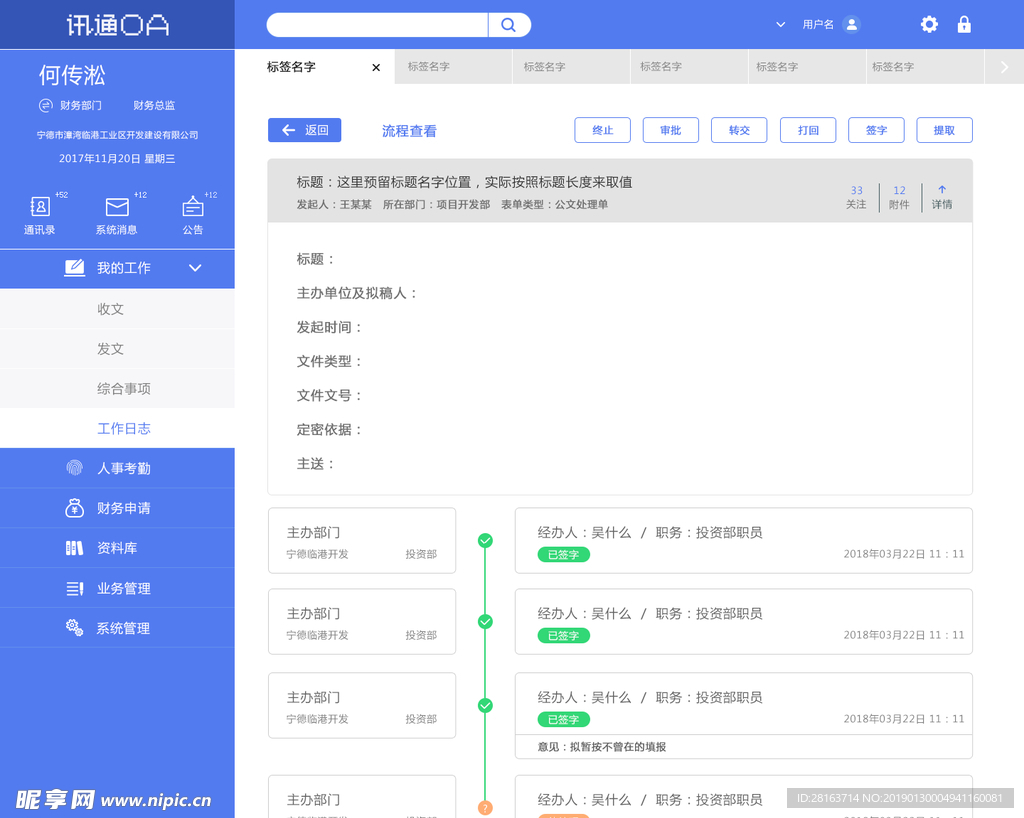Click the 签字 button
The image size is (1024, 818).
point(876,130)
